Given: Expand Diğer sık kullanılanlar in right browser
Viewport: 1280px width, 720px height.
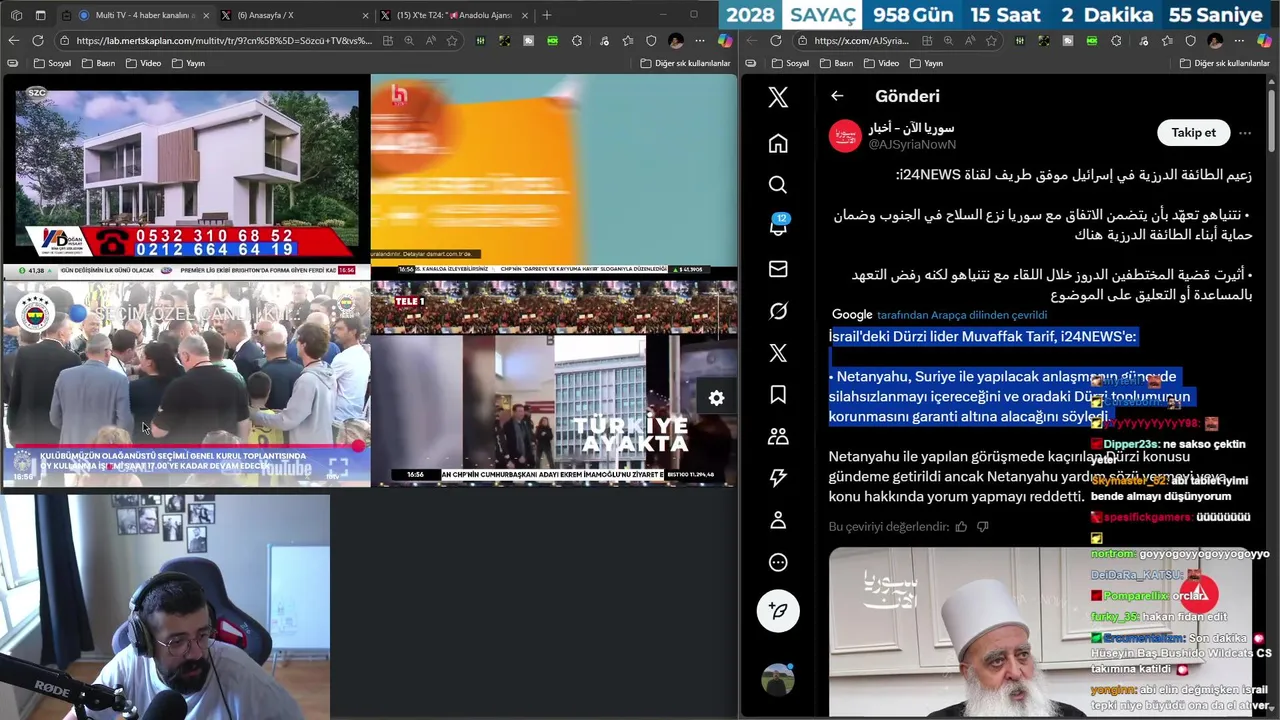Looking at the screenshot, I should tap(1225, 63).
